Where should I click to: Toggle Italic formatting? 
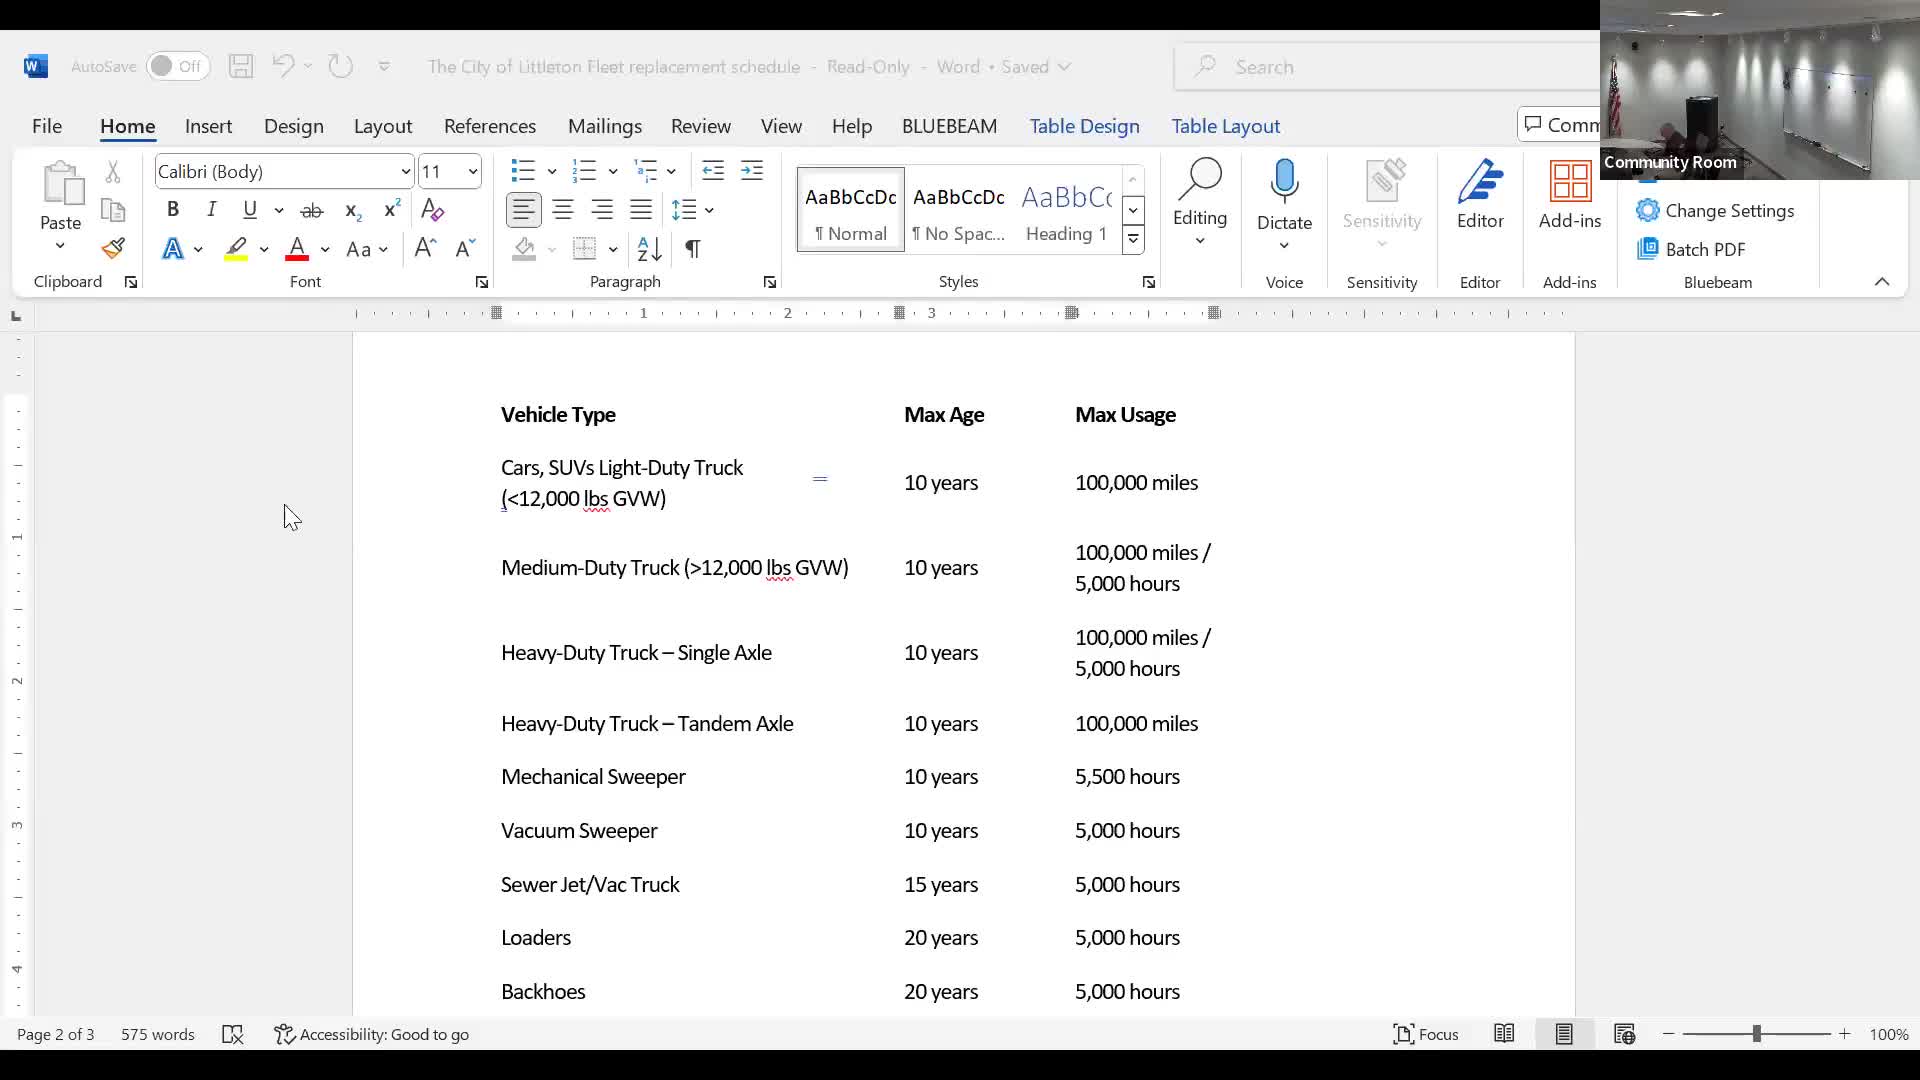[x=211, y=210]
